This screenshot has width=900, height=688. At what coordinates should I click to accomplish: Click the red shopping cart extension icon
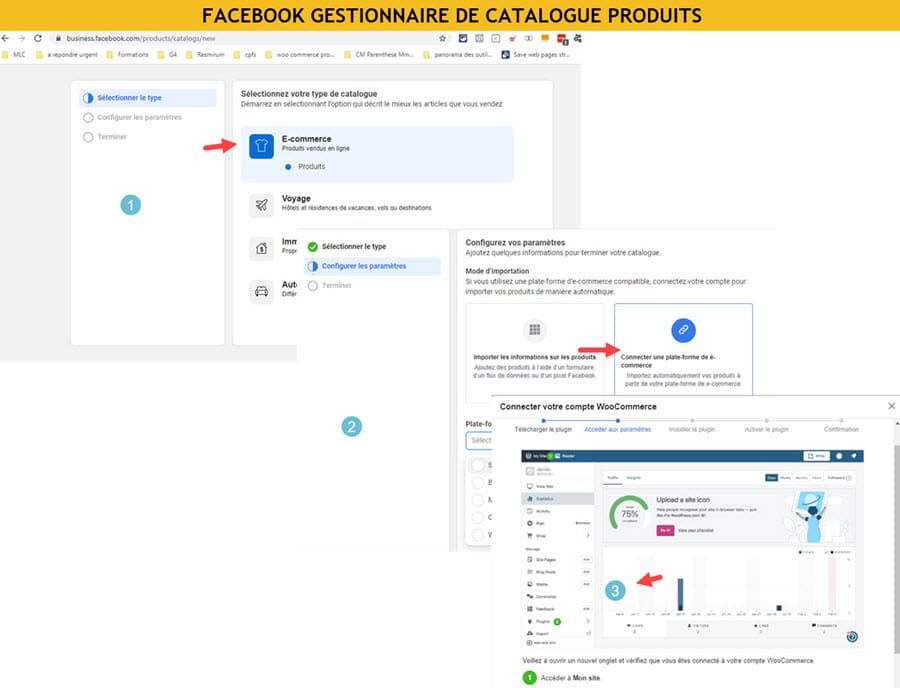tap(512, 38)
